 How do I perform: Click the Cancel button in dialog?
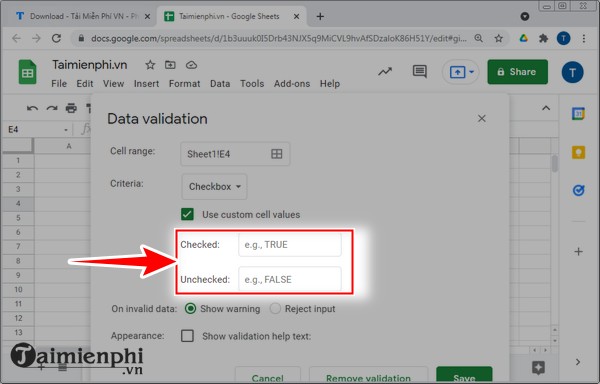[x=267, y=375]
